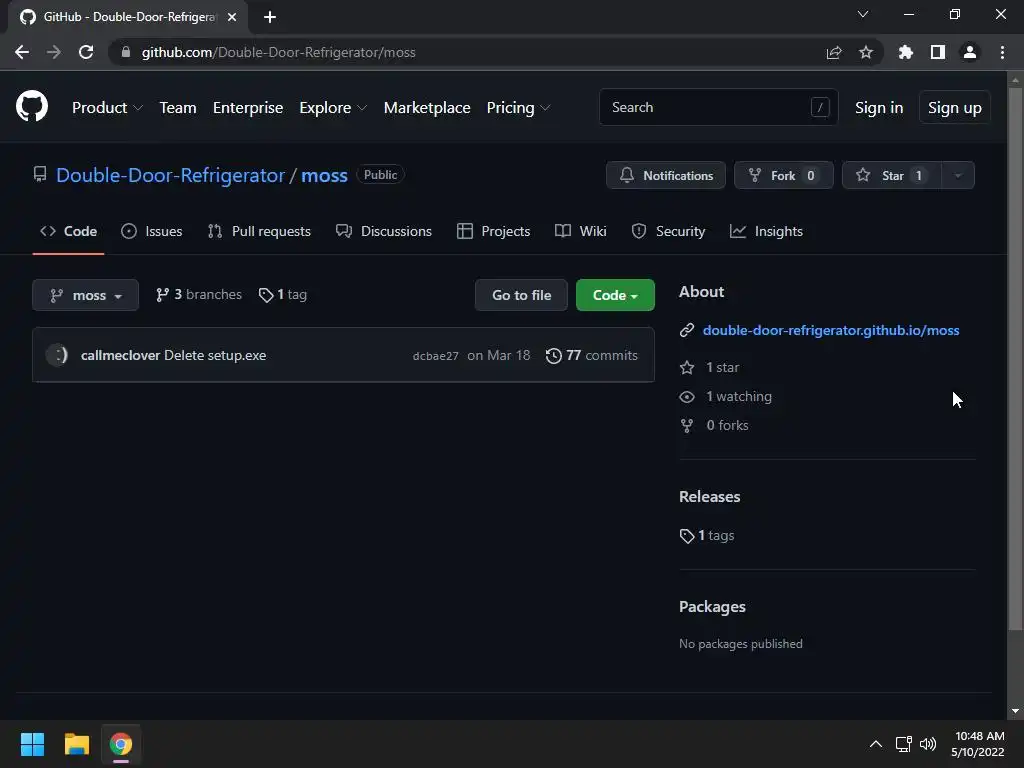Screen dimensions: 1024x768
Task: Click Sign in
Action: [879, 107]
